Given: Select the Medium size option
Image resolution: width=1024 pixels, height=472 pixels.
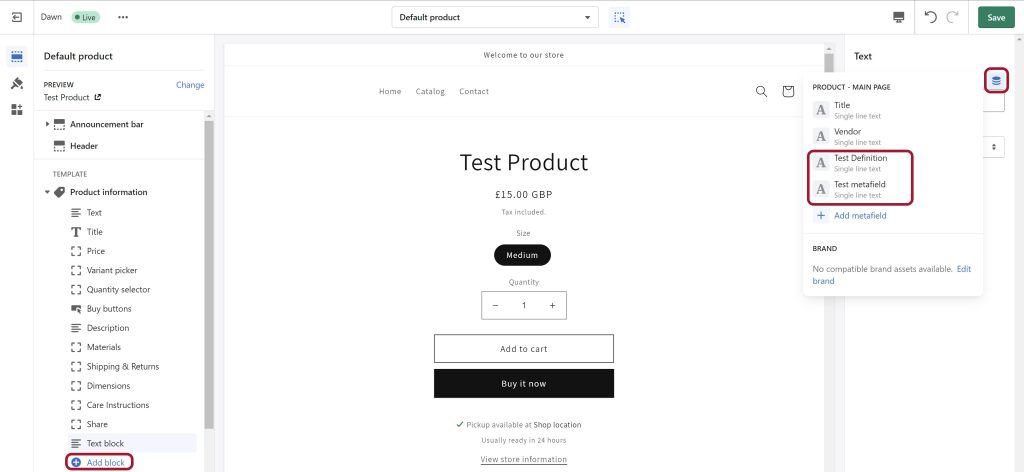Looking at the screenshot, I should pos(522,255).
